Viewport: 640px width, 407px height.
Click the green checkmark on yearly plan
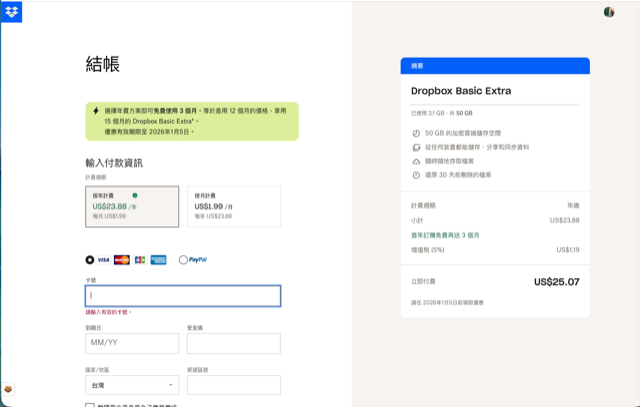(x=135, y=195)
